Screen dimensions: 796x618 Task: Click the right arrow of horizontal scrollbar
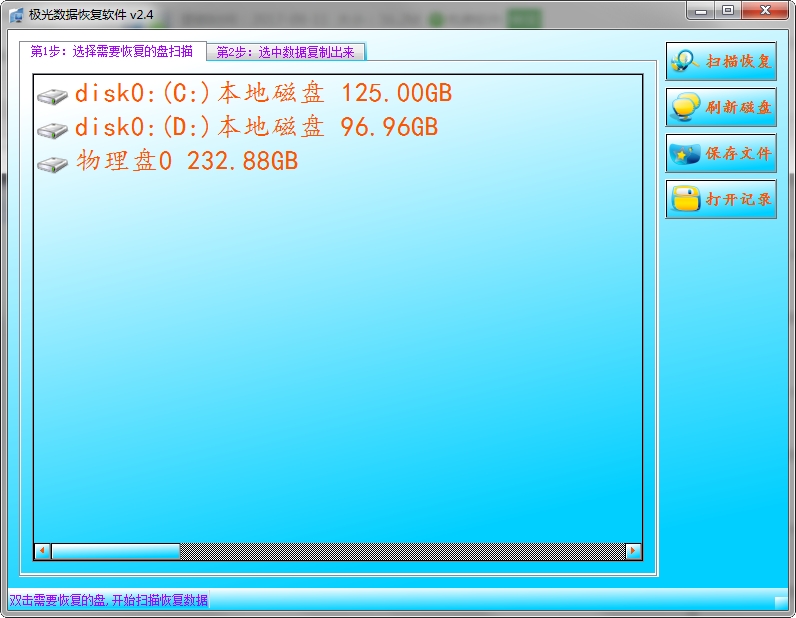click(632, 551)
